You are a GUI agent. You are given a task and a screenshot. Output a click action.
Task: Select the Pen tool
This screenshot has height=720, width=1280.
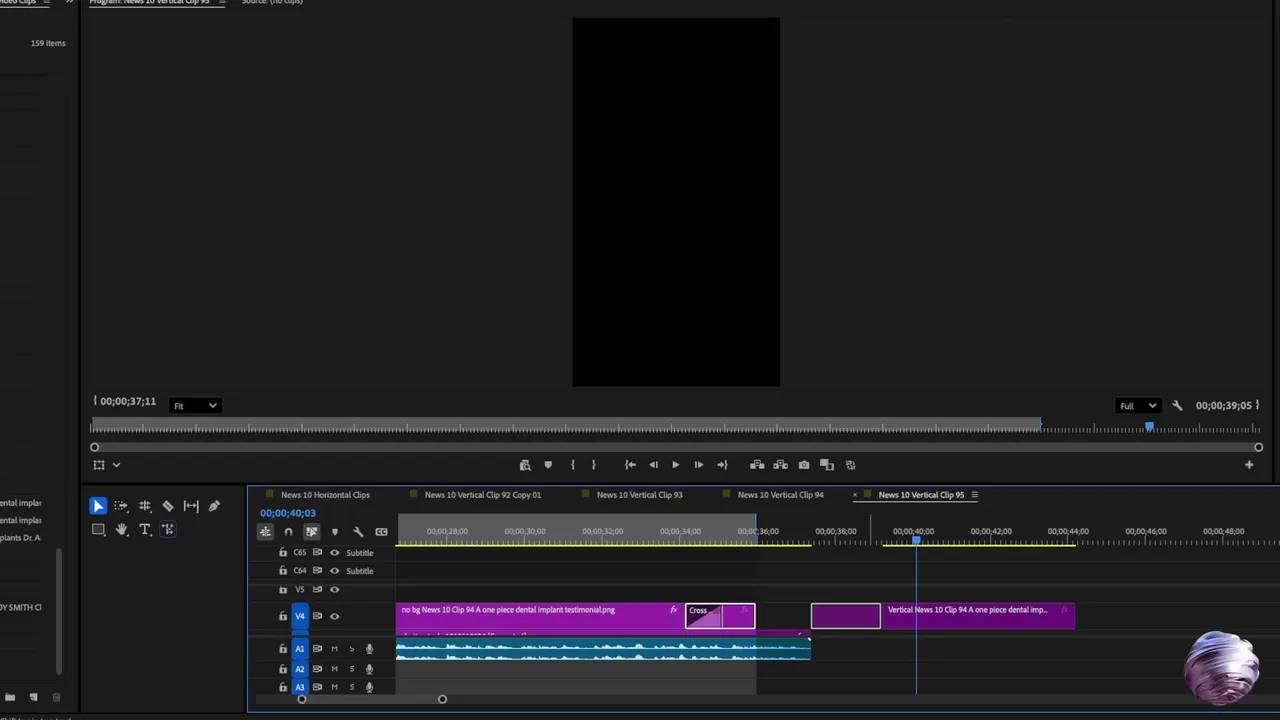[214, 506]
